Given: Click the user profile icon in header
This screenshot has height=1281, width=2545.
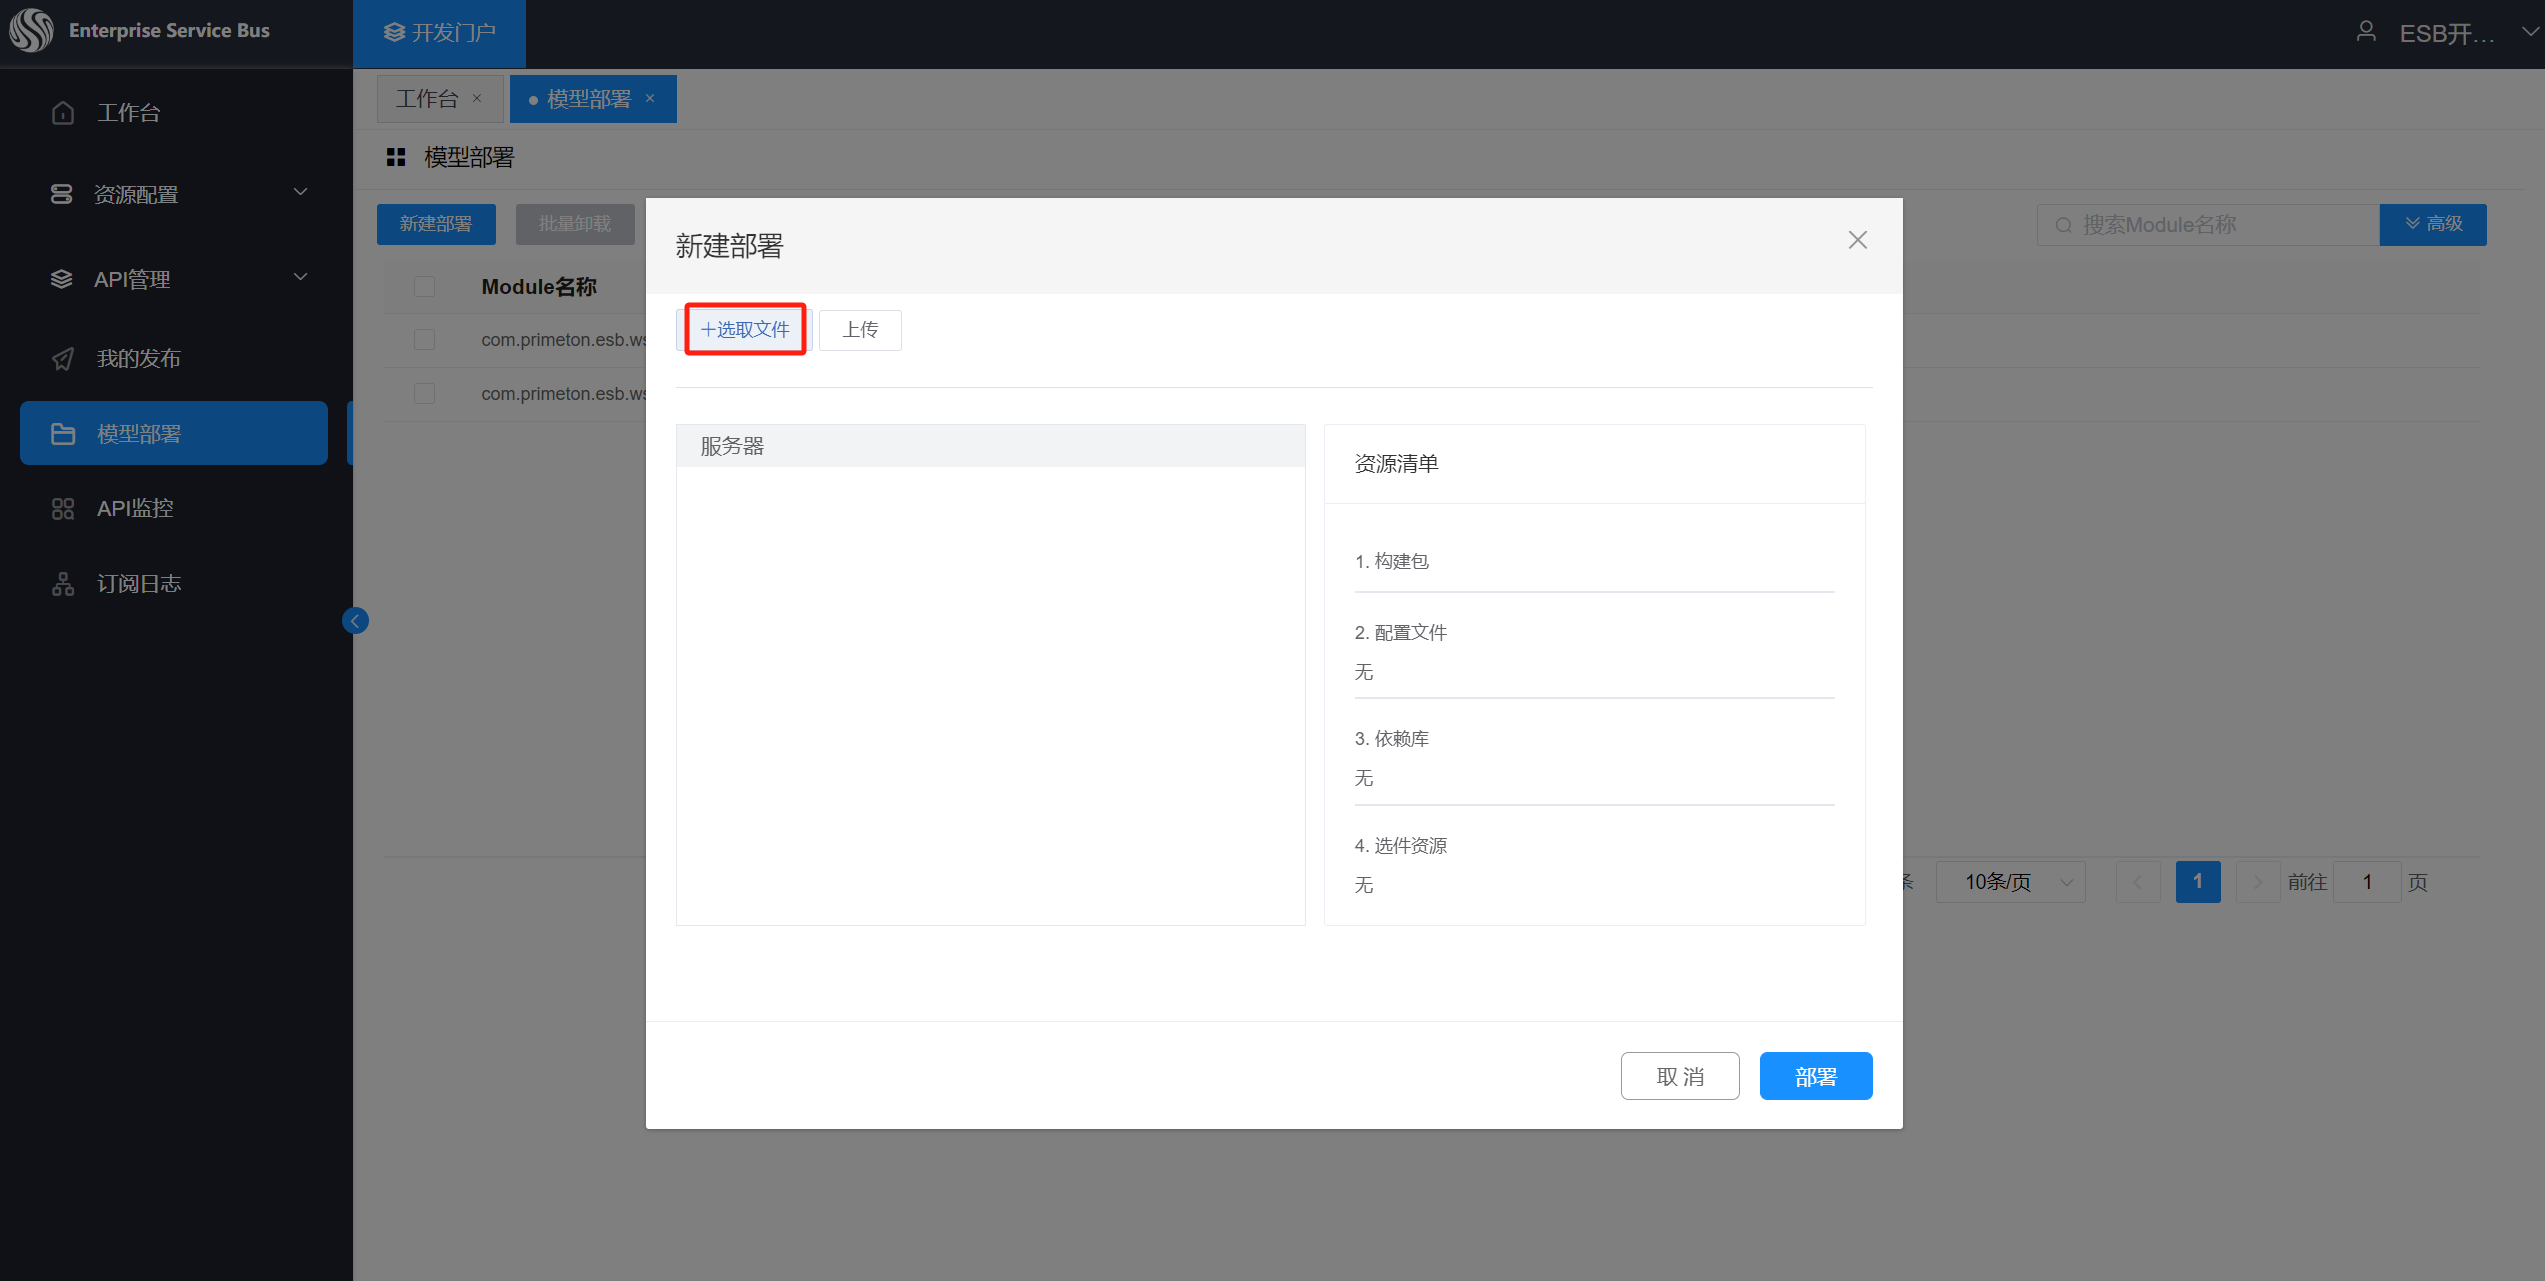Looking at the screenshot, I should pyautogui.click(x=2366, y=32).
